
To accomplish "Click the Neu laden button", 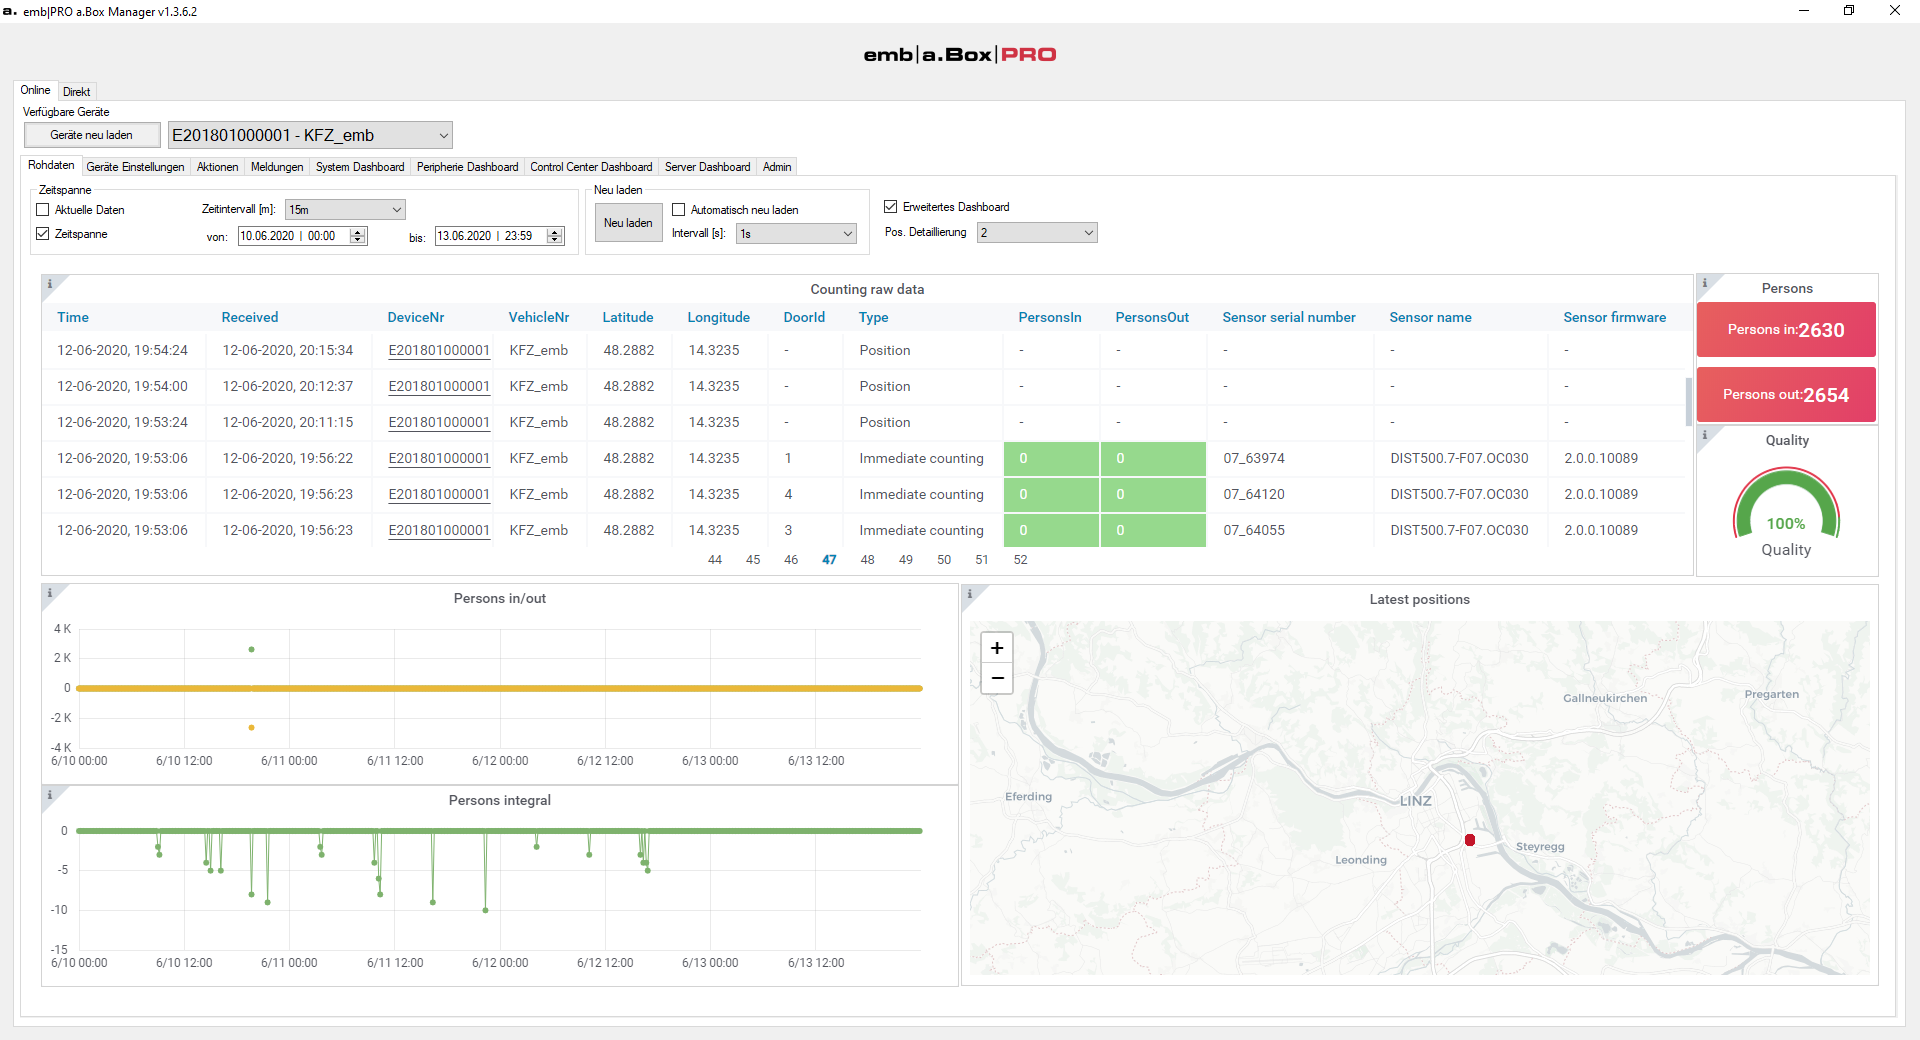I will point(628,223).
